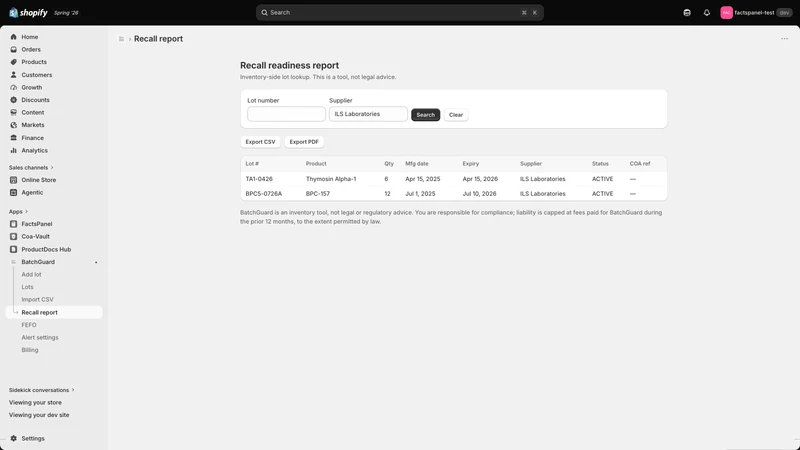The width and height of the screenshot is (800, 450).
Task: Click the search magnifier icon
Action: coord(264,13)
